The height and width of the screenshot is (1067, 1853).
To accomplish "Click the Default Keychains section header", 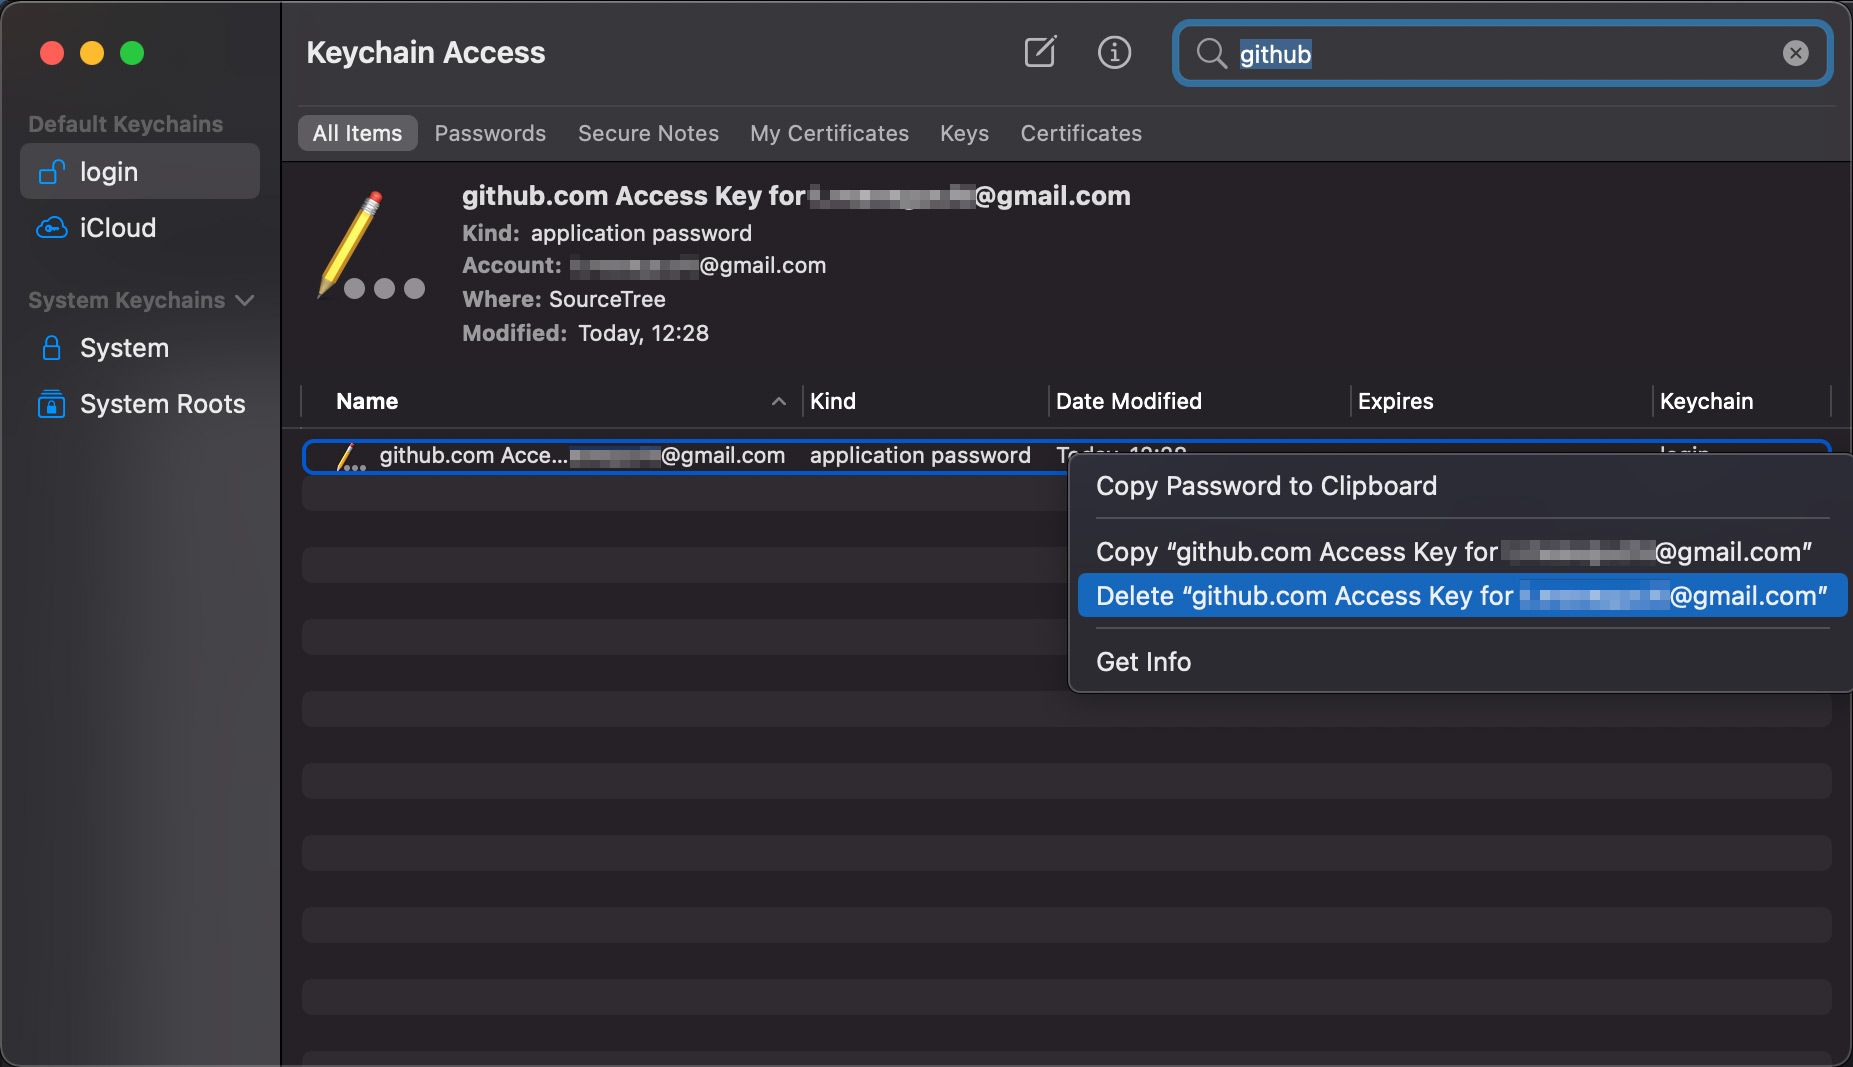I will 126,124.
